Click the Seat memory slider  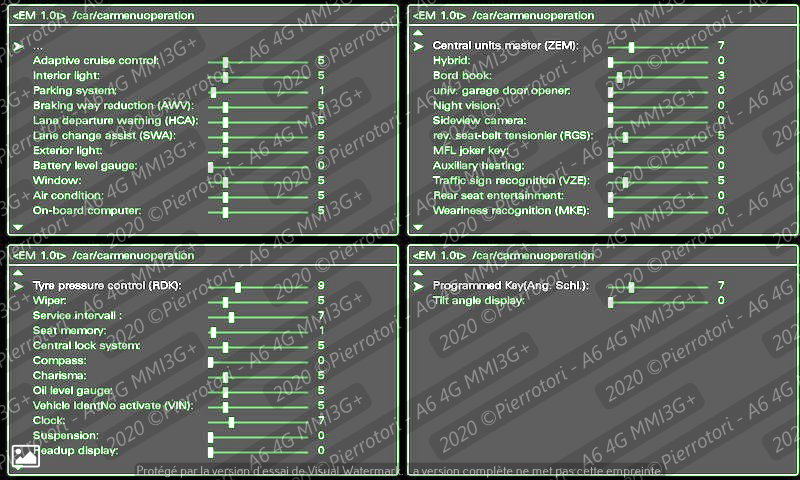213,331
